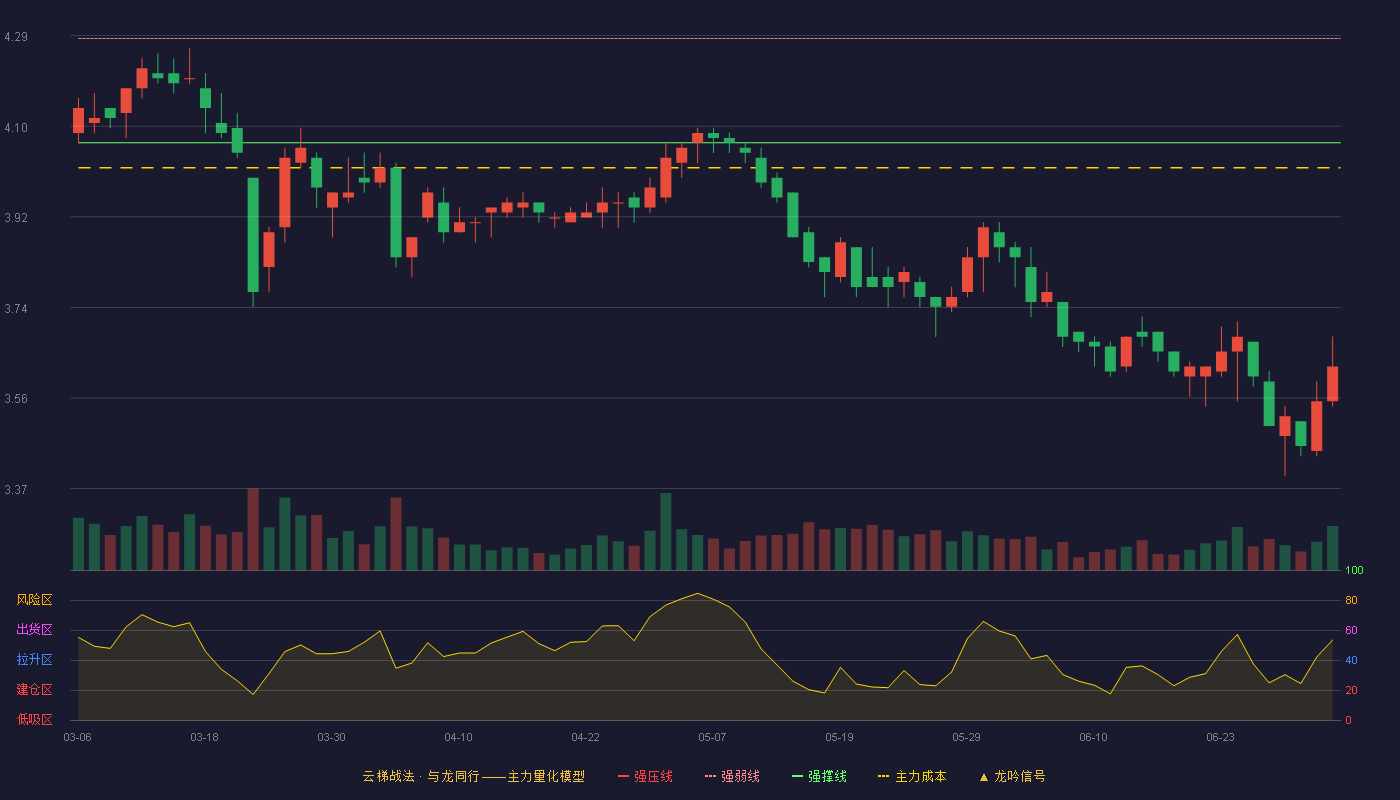Click the 05-19 date label

(839, 737)
